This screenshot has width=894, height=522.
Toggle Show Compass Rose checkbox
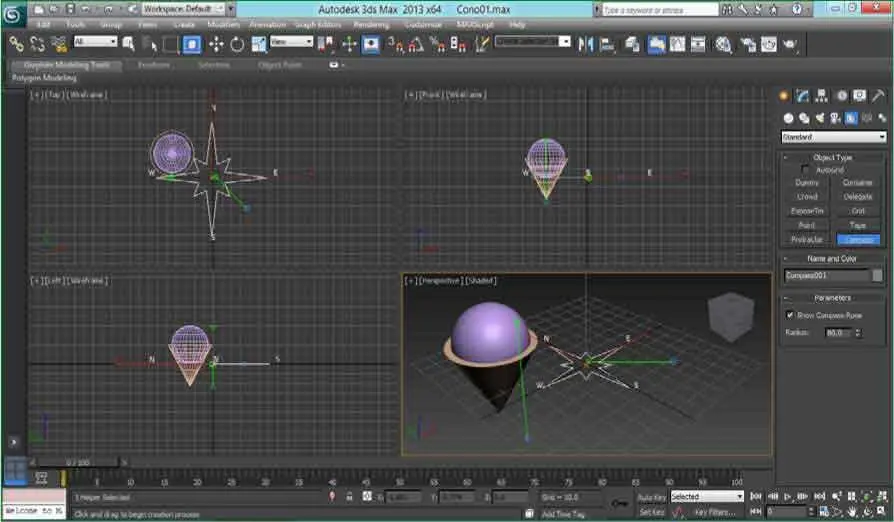(x=790, y=315)
